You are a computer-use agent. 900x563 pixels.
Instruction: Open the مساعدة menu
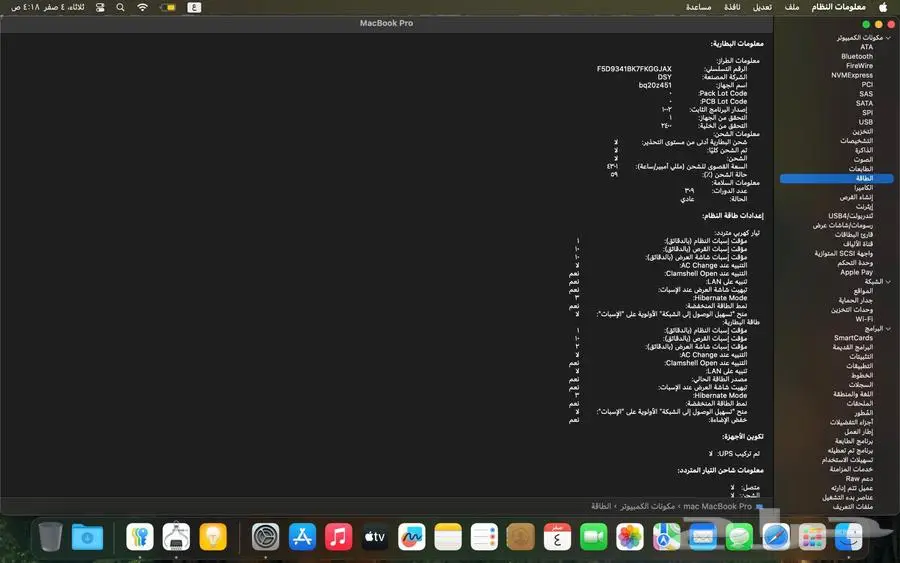pyautogui.click(x=699, y=7)
